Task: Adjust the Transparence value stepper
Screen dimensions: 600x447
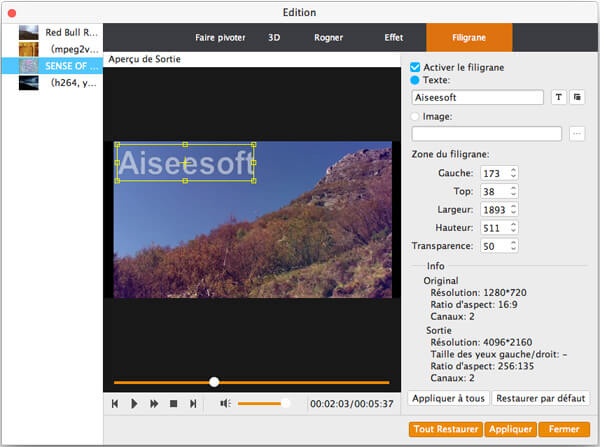Action: point(514,245)
